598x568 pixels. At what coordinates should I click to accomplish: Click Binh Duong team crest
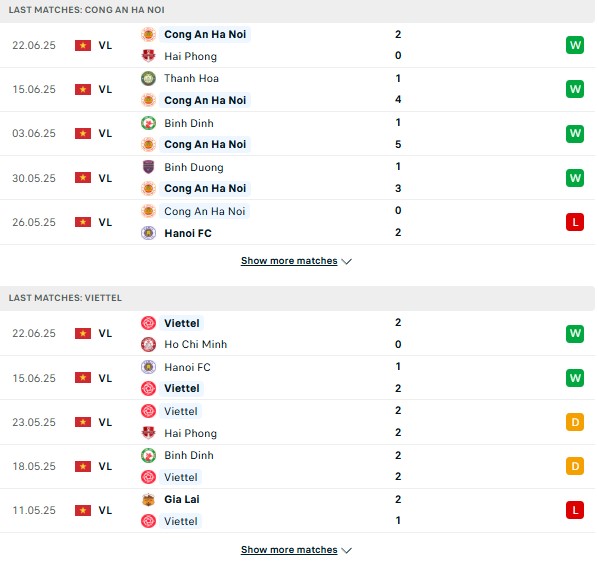[x=148, y=167]
